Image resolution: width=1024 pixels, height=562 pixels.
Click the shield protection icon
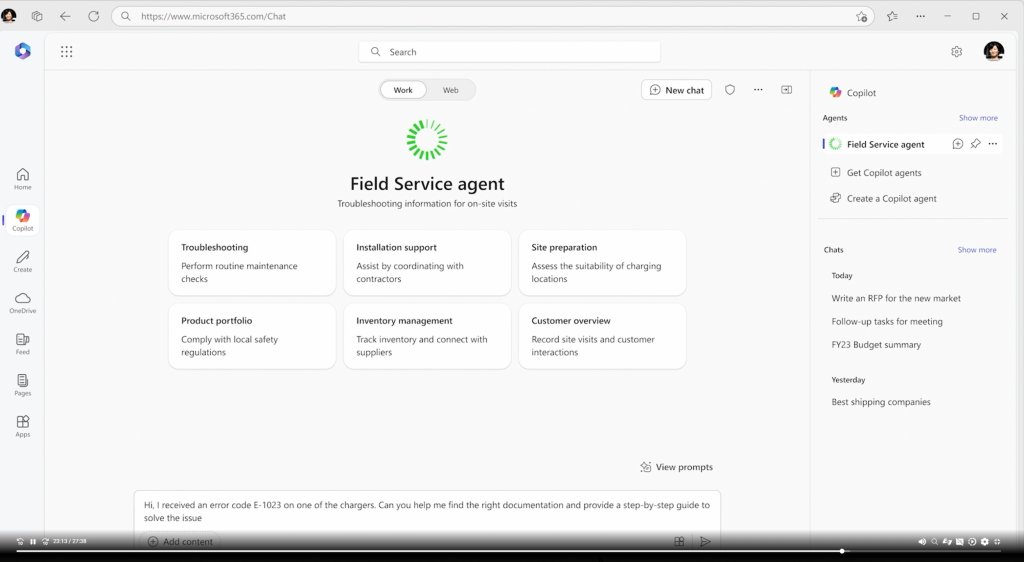730,90
